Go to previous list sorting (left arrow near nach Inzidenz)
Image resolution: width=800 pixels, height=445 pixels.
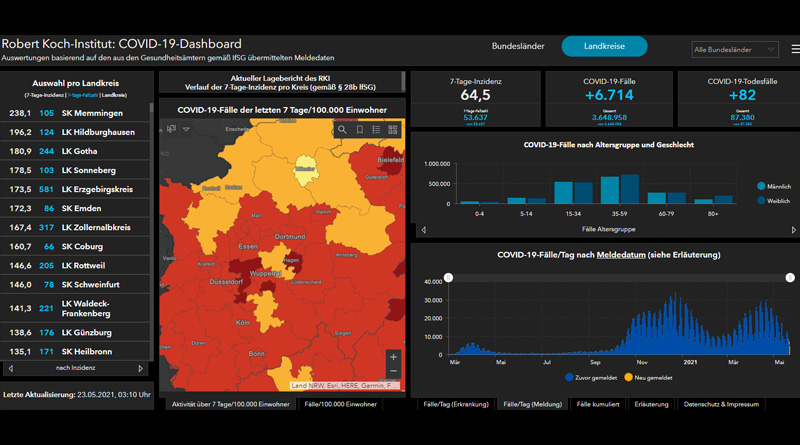pos(11,368)
